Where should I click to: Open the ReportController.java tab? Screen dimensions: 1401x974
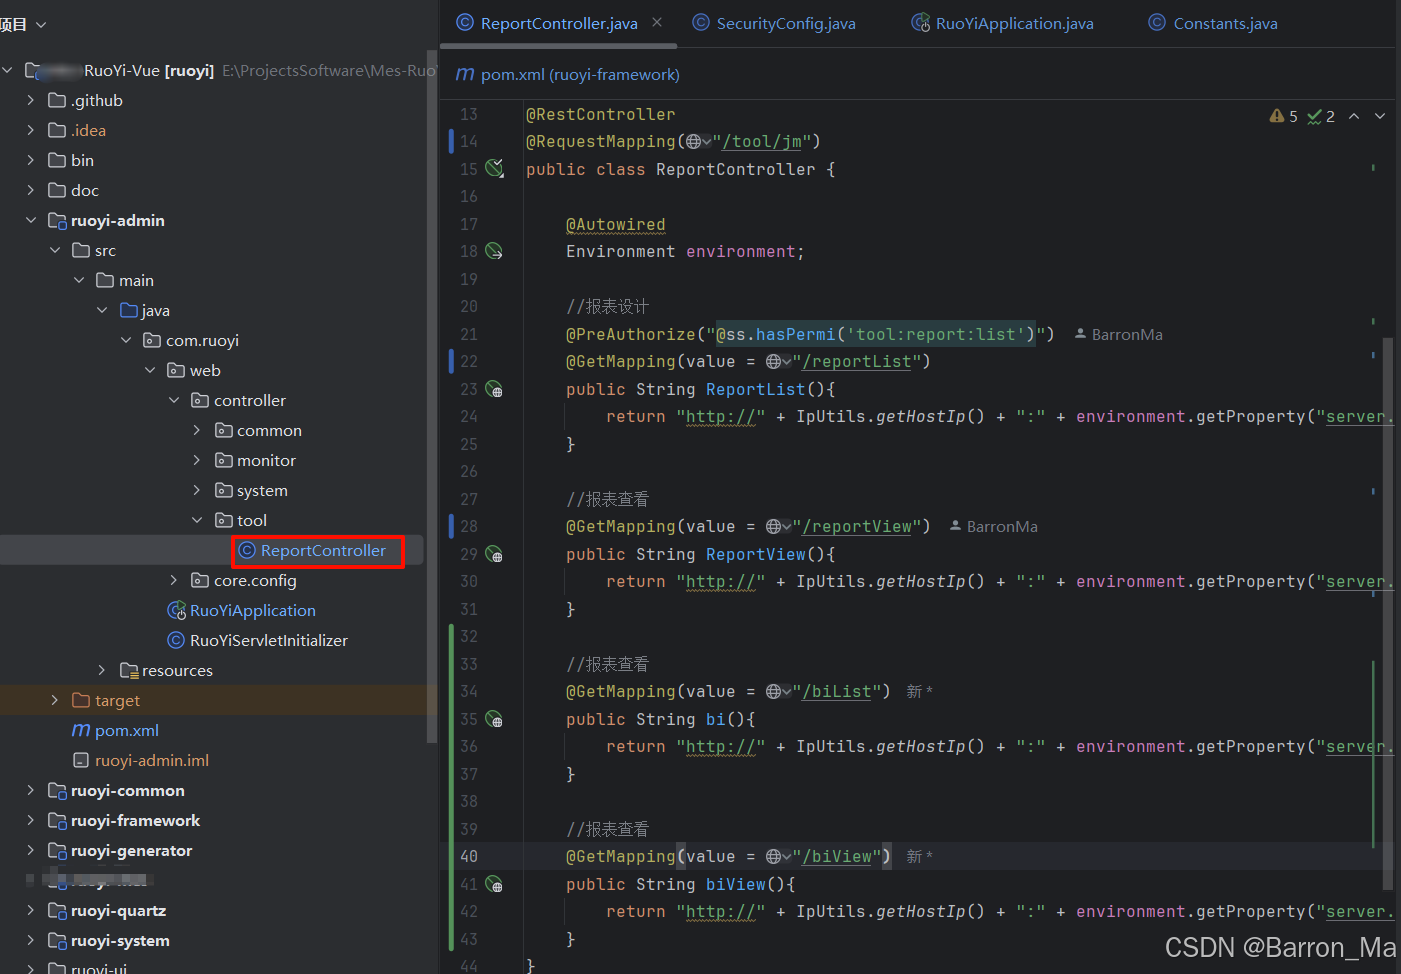point(558,23)
